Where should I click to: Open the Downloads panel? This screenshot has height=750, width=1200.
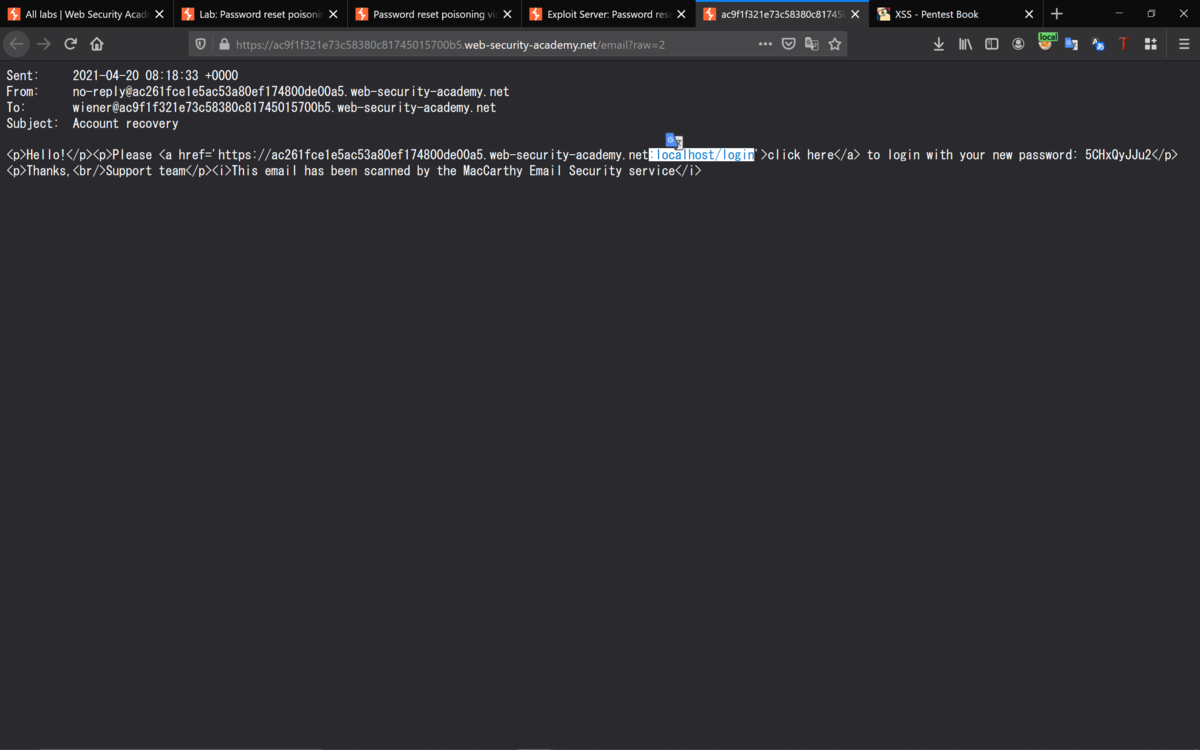[x=938, y=44]
